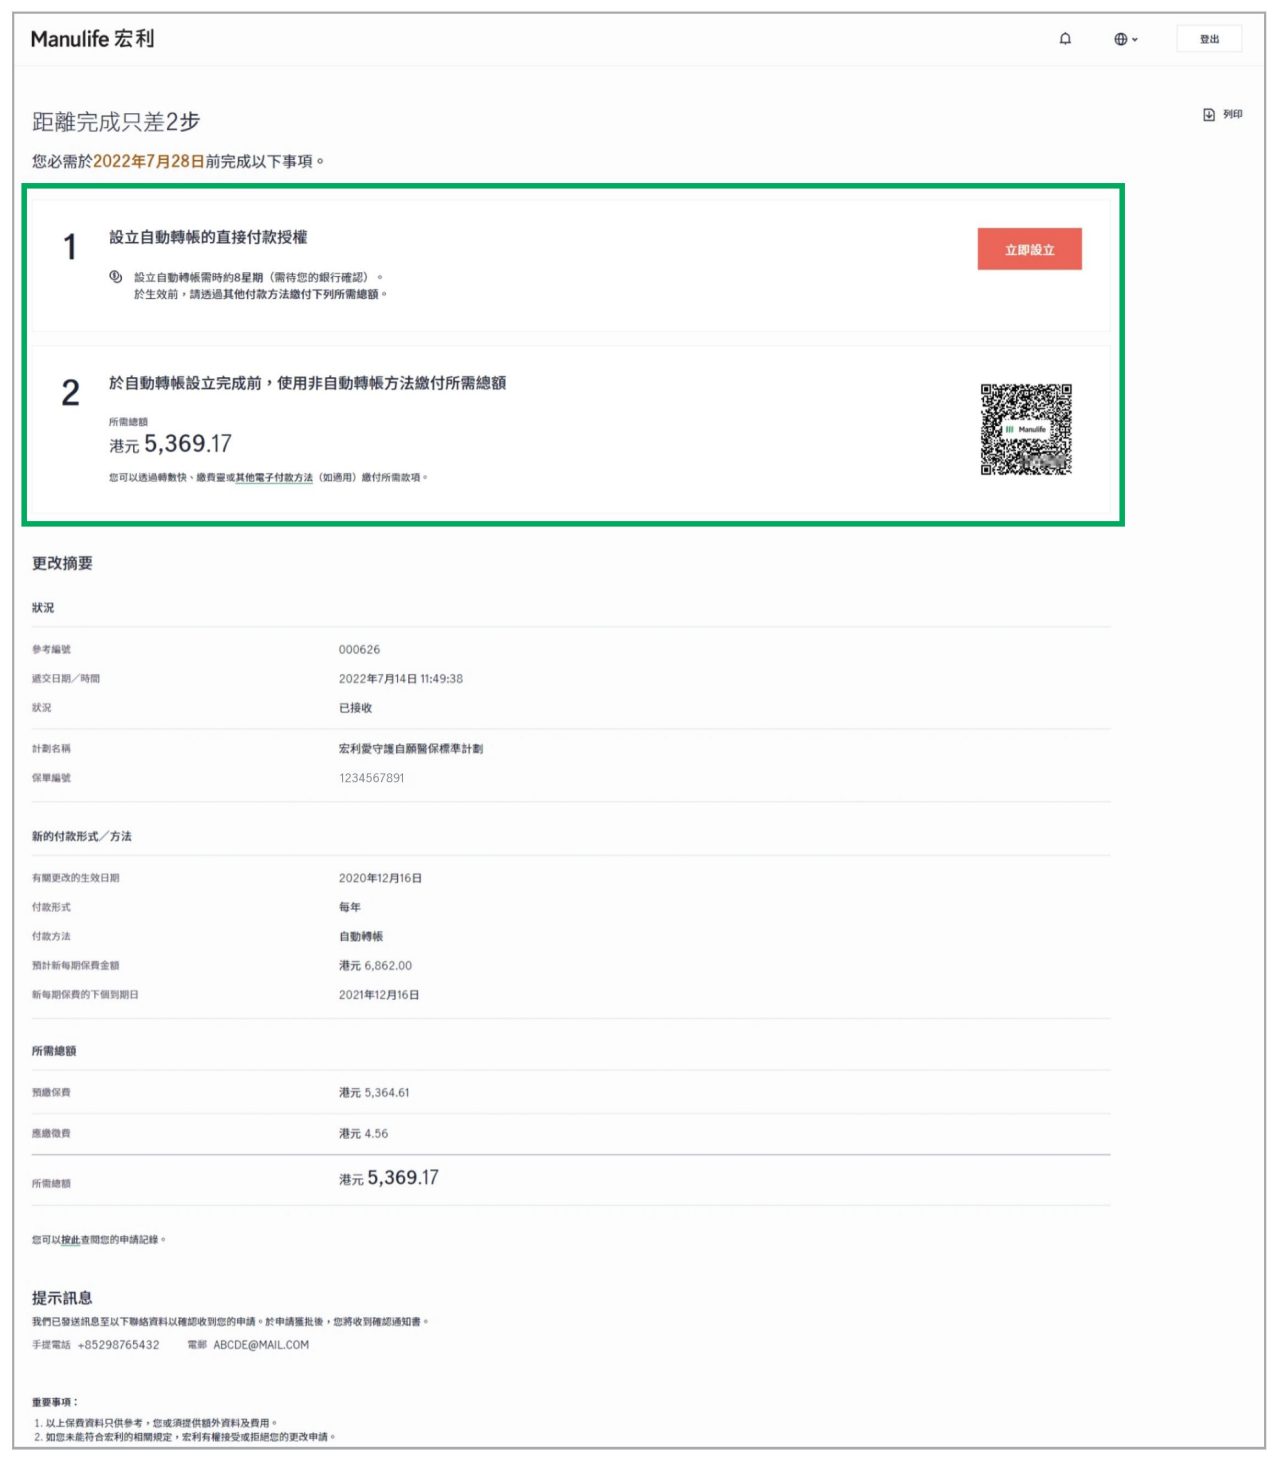Image resolution: width=1280 pixels, height=1460 pixels.
Task: Click the 列印 print label
Action: (x=1233, y=115)
